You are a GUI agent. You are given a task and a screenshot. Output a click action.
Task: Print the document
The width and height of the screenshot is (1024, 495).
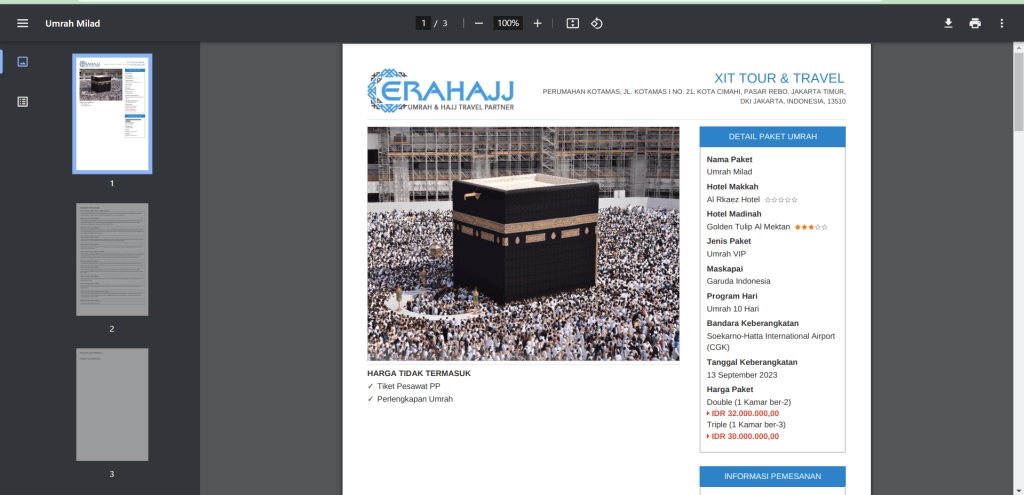pyautogui.click(x=975, y=23)
